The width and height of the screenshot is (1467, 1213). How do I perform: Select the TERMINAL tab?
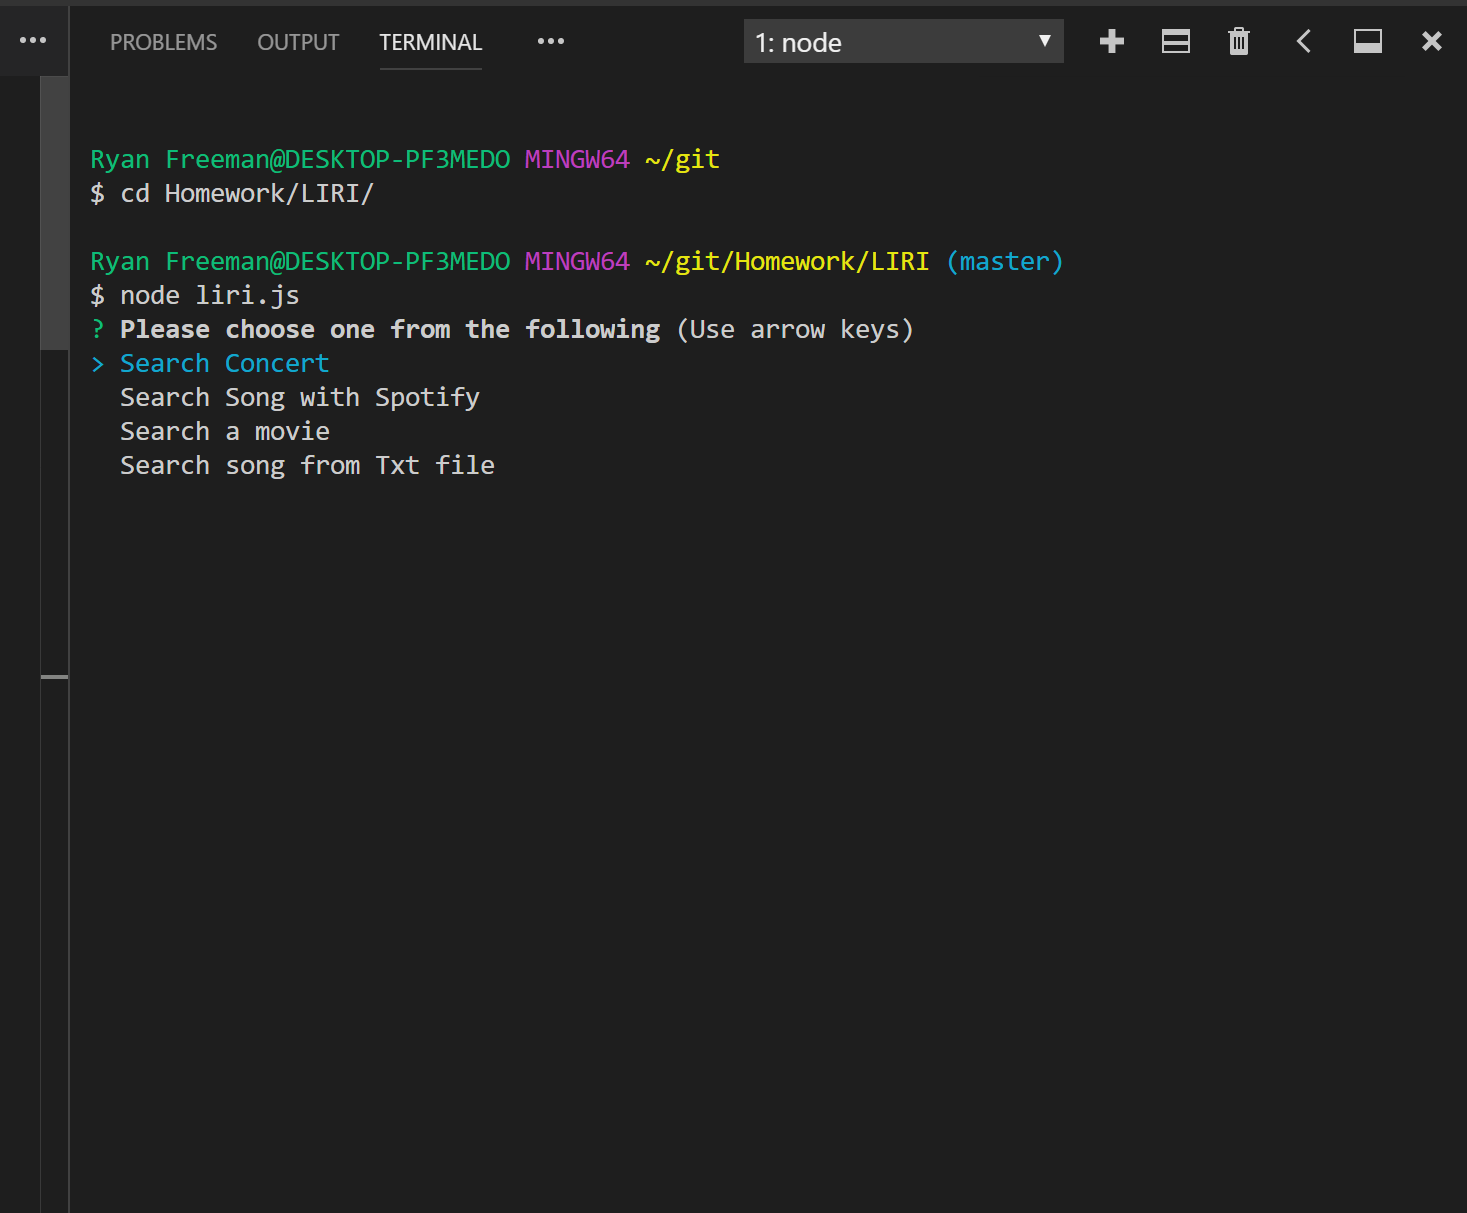click(430, 42)
